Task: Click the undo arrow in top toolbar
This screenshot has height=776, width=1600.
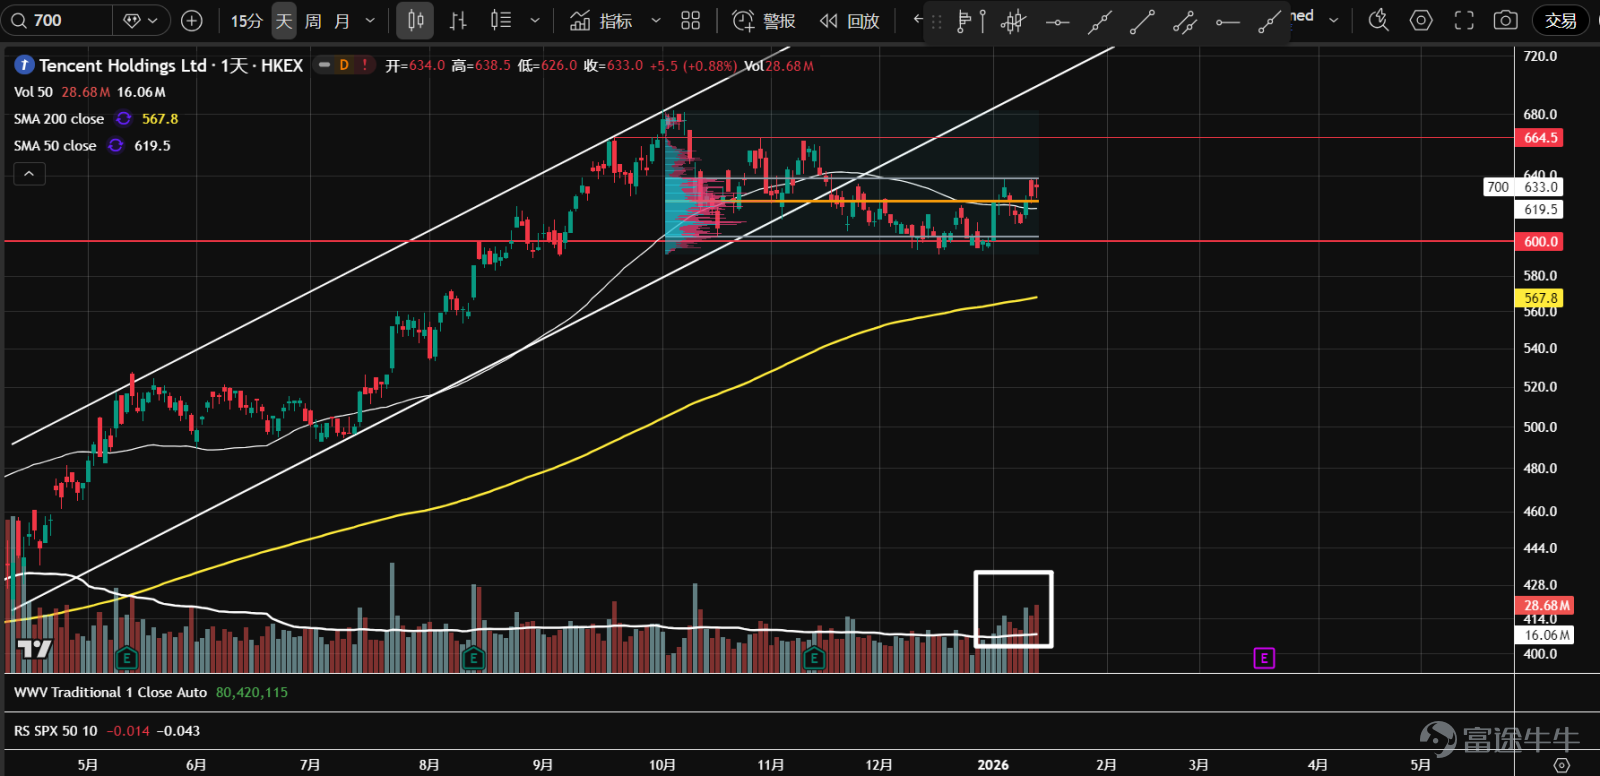Action: (917, 19)
